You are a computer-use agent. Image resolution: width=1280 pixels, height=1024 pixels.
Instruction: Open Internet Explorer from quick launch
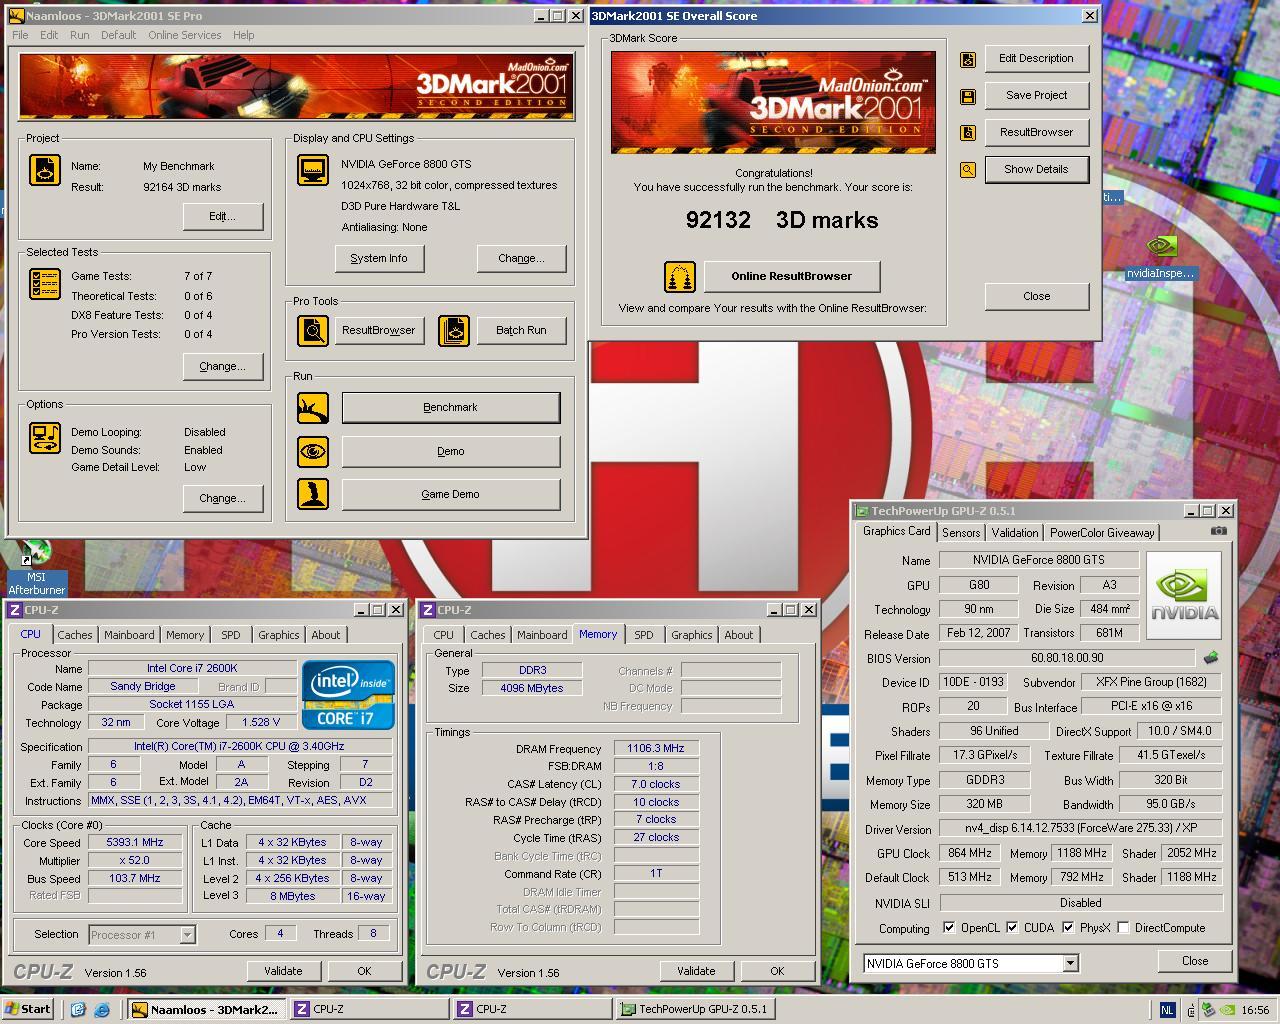[x=101, y=1009]
